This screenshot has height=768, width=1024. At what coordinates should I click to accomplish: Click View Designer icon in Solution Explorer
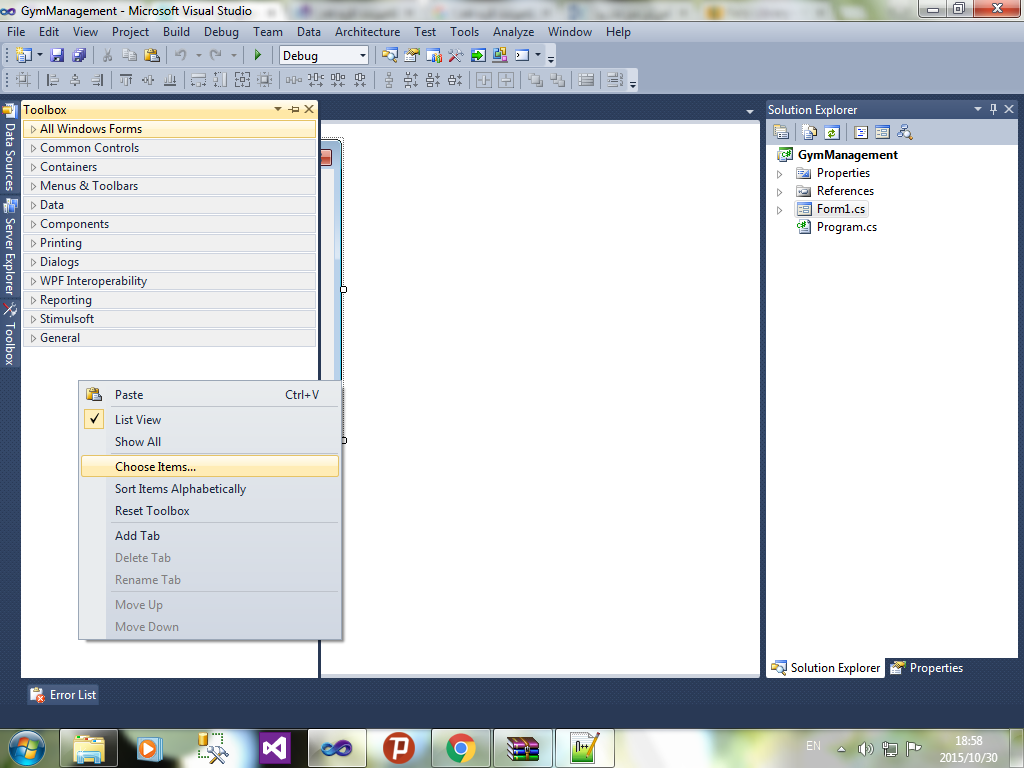pyautogui.click(x=882, y=132)
